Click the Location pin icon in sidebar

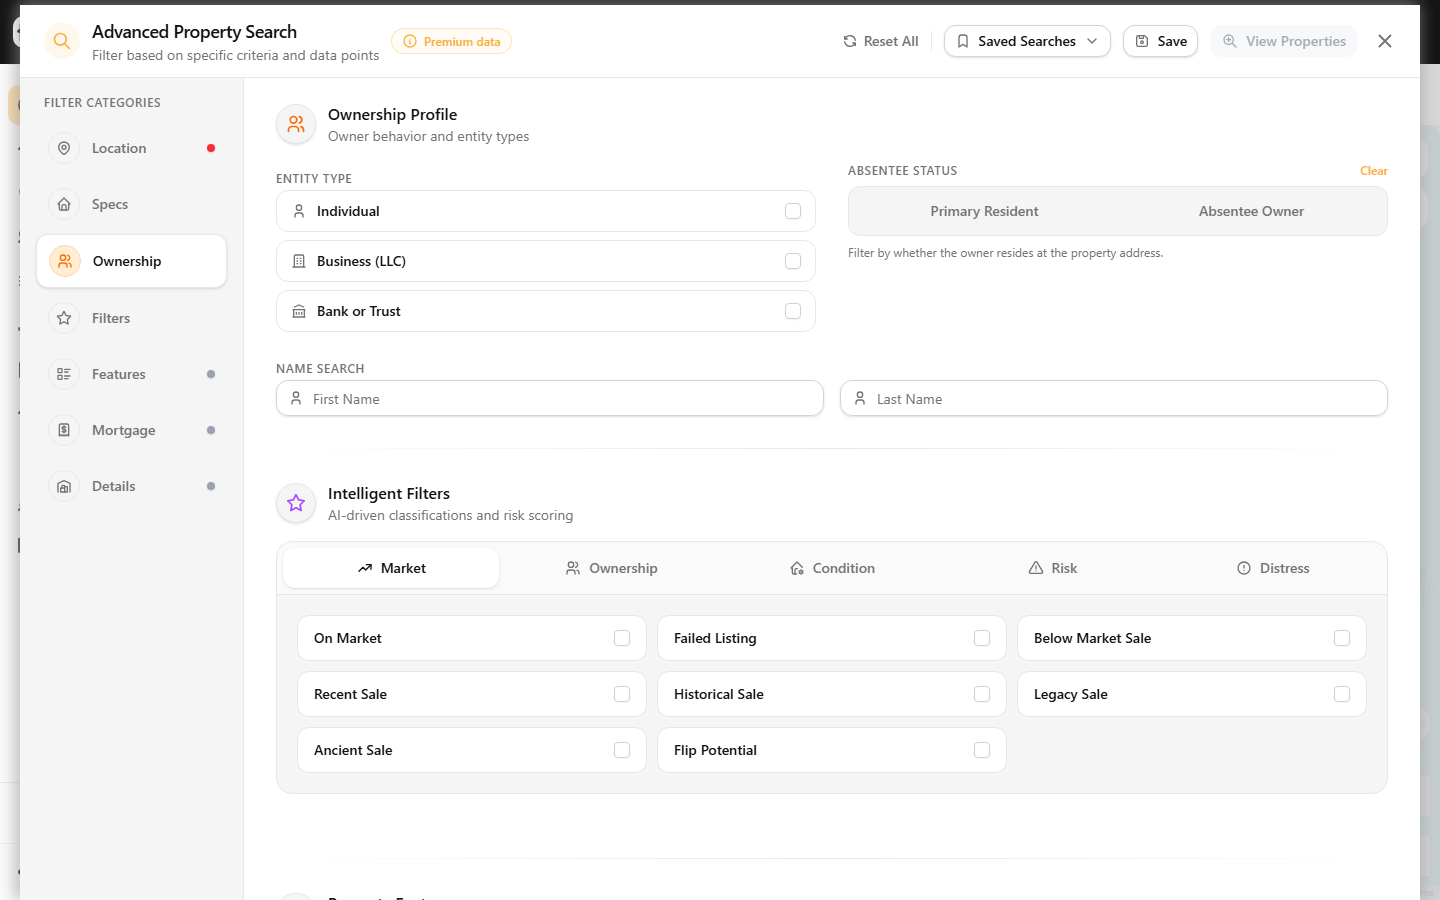click(64, 148)
